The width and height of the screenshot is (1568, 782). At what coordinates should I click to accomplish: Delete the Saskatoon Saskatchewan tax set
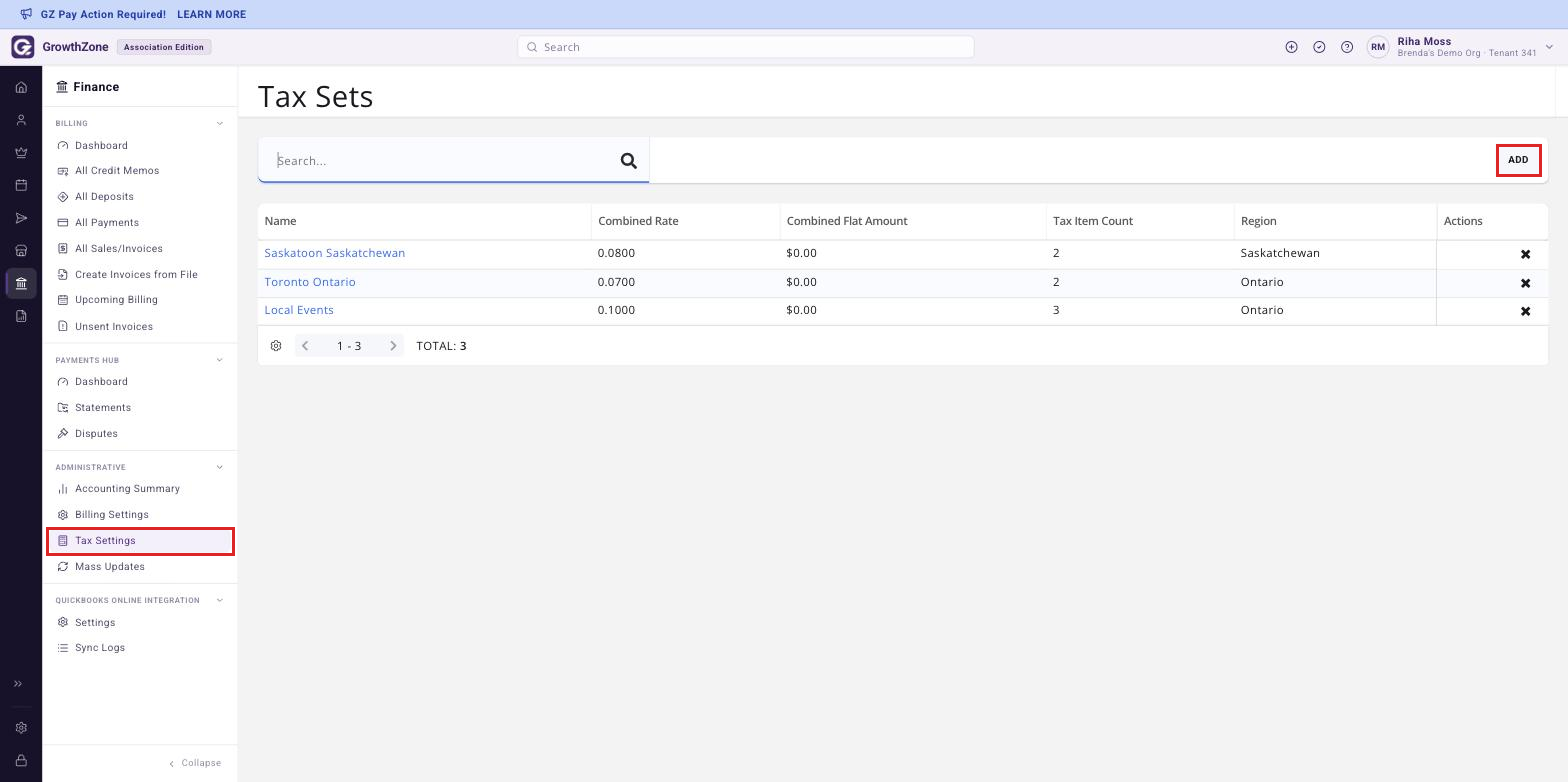(x=1525, y=254)
